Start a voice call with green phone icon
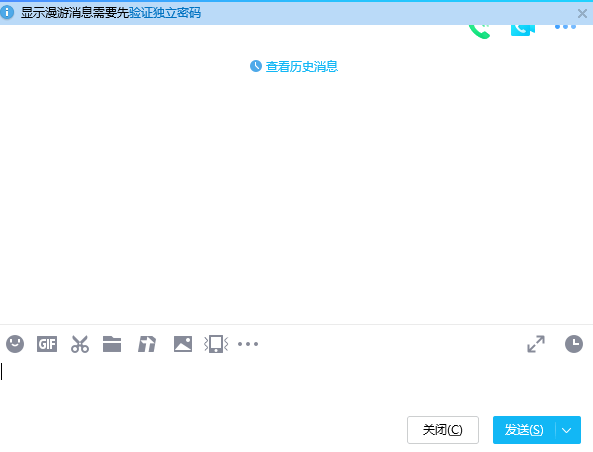 [480, 31]
